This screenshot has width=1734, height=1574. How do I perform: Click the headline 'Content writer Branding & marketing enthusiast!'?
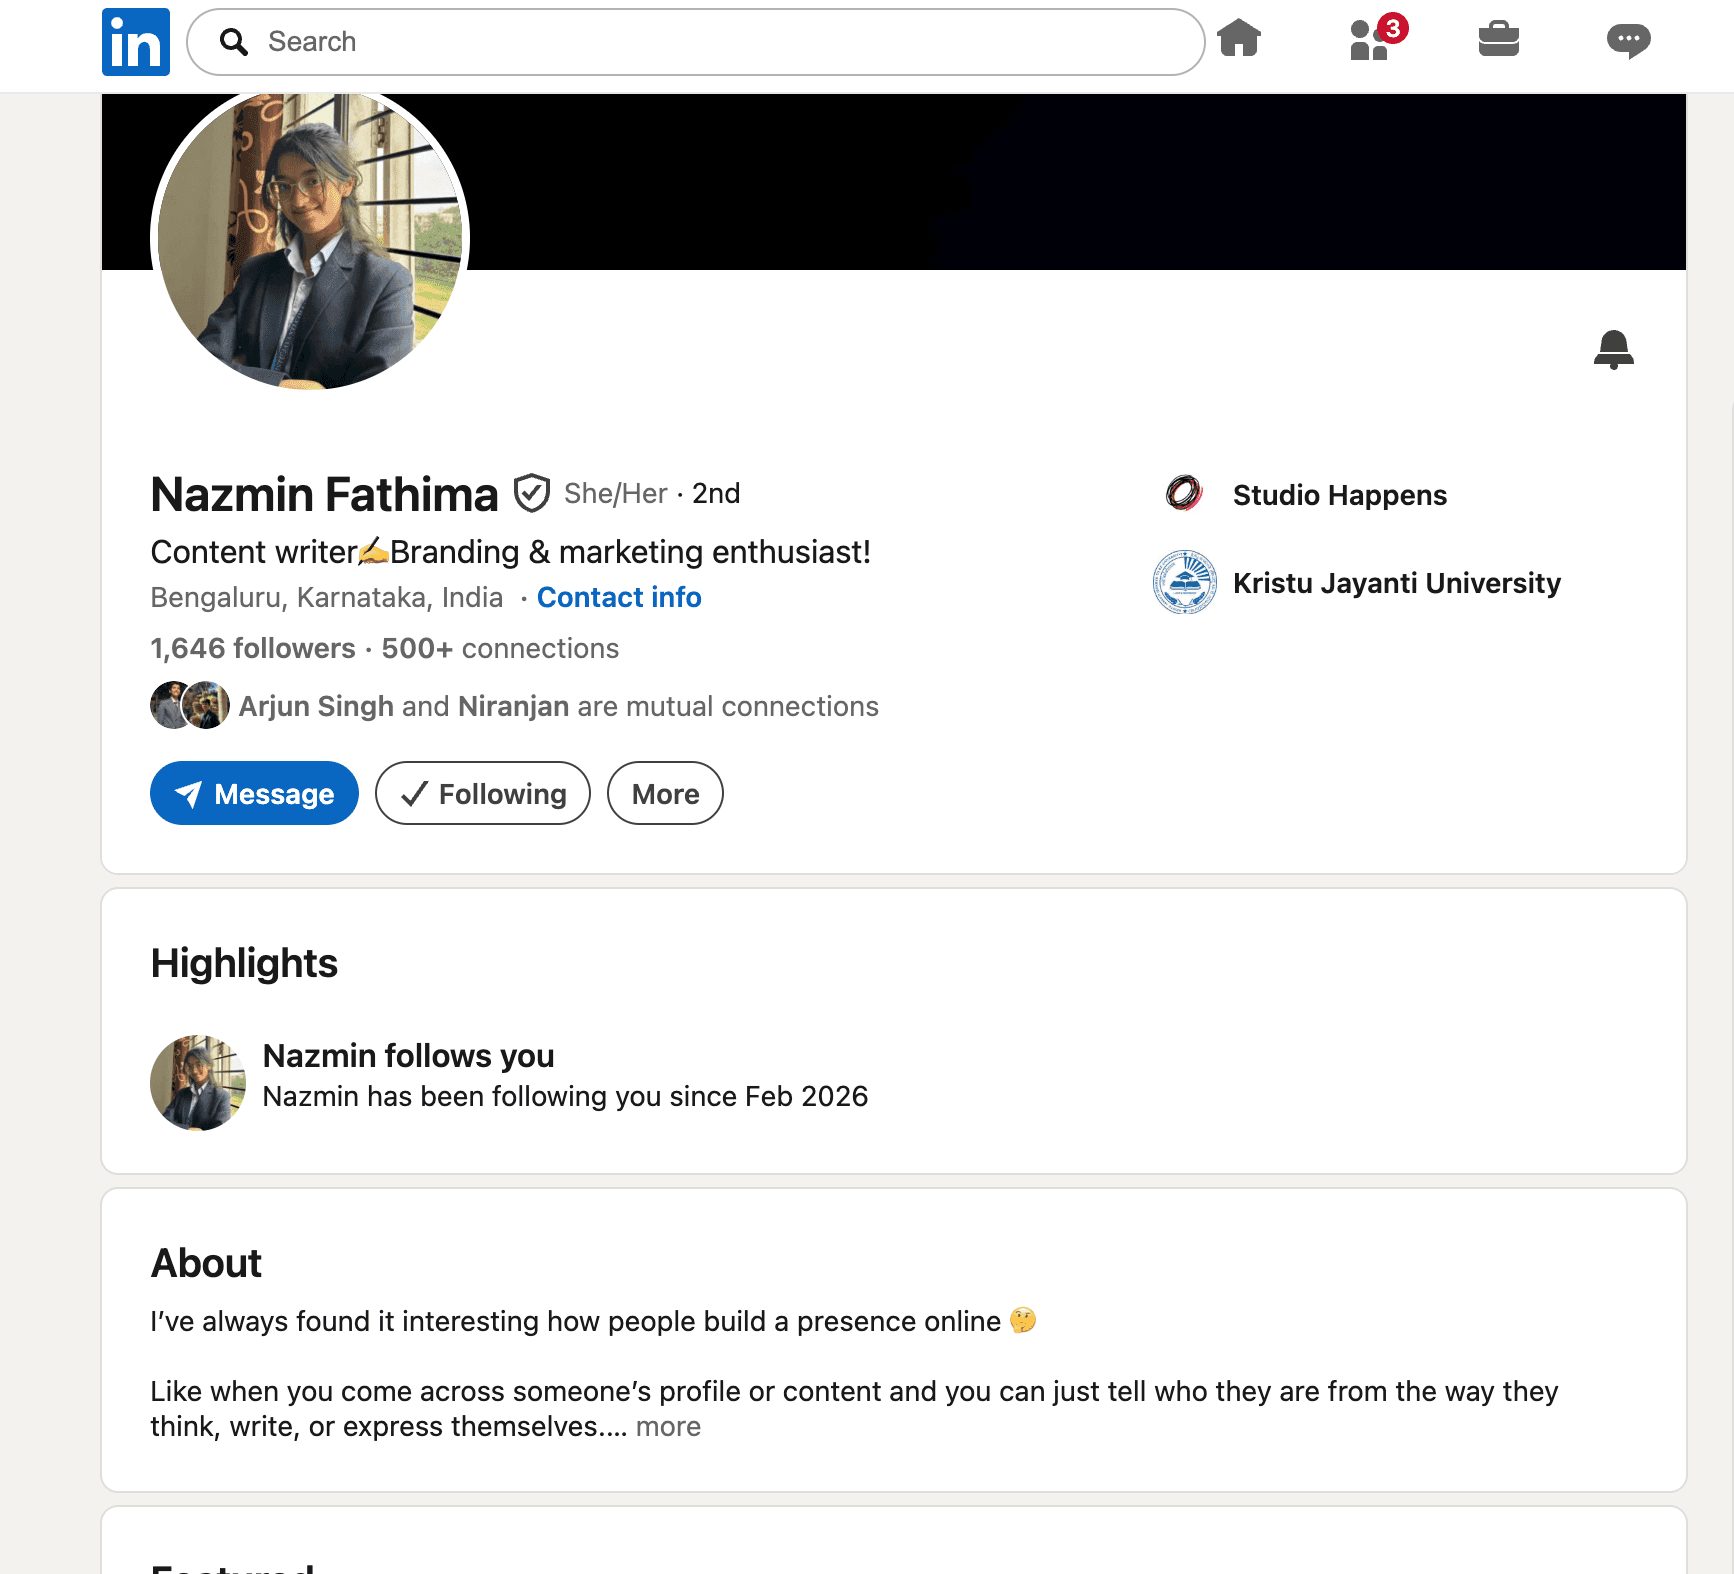511,552
